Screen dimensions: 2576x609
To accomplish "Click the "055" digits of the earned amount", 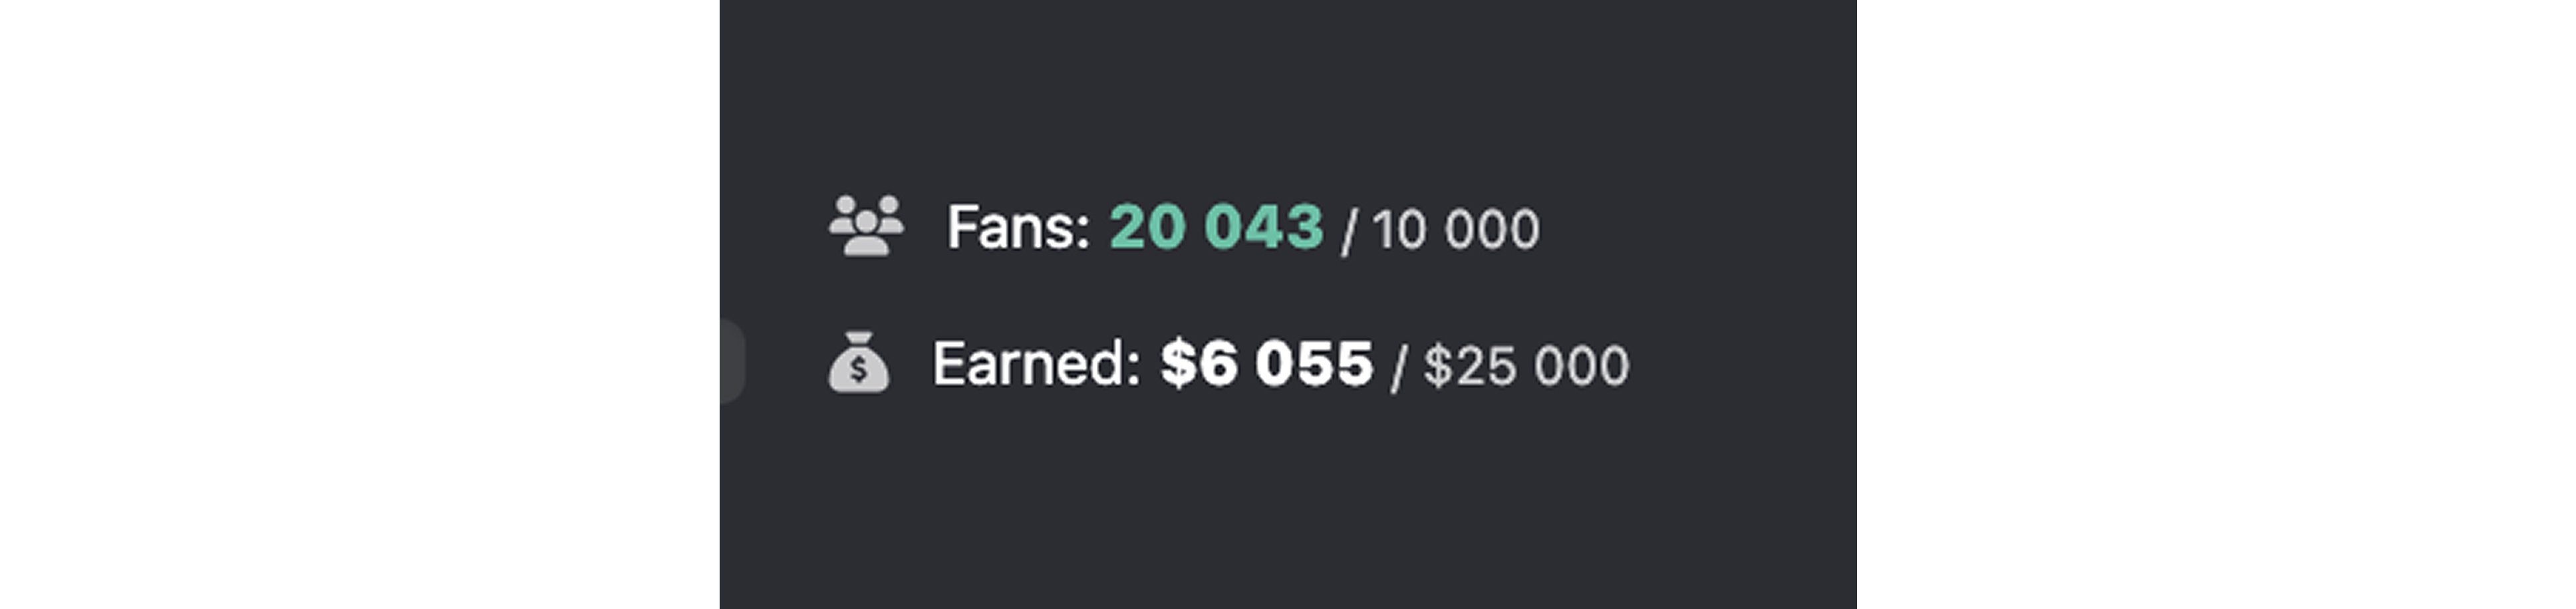I will click(1314, 364).
